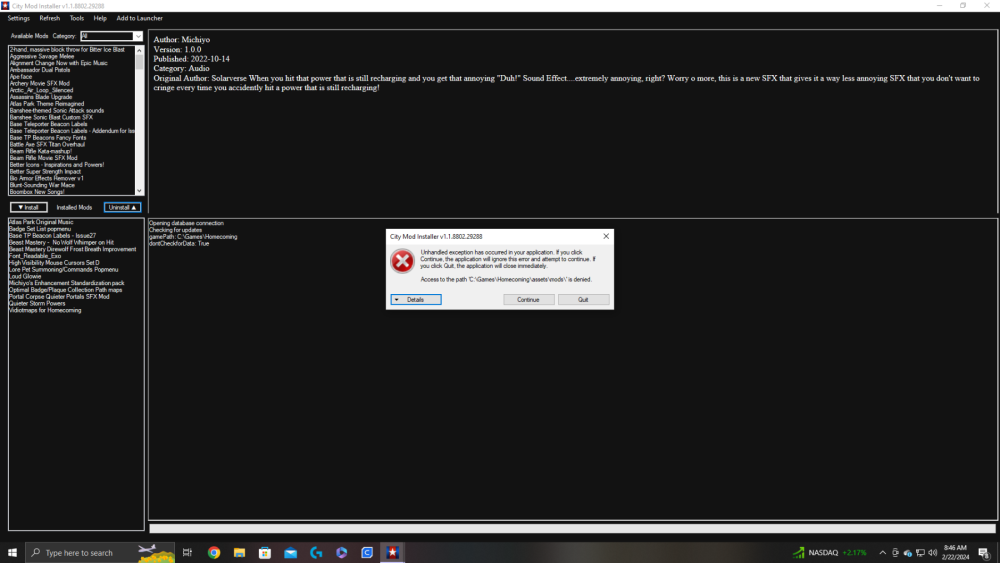Image resolution: width=1000 pixels, height=563 pixels.
Task: Click the red error icon in the dialog
Action: coord(402,262)
